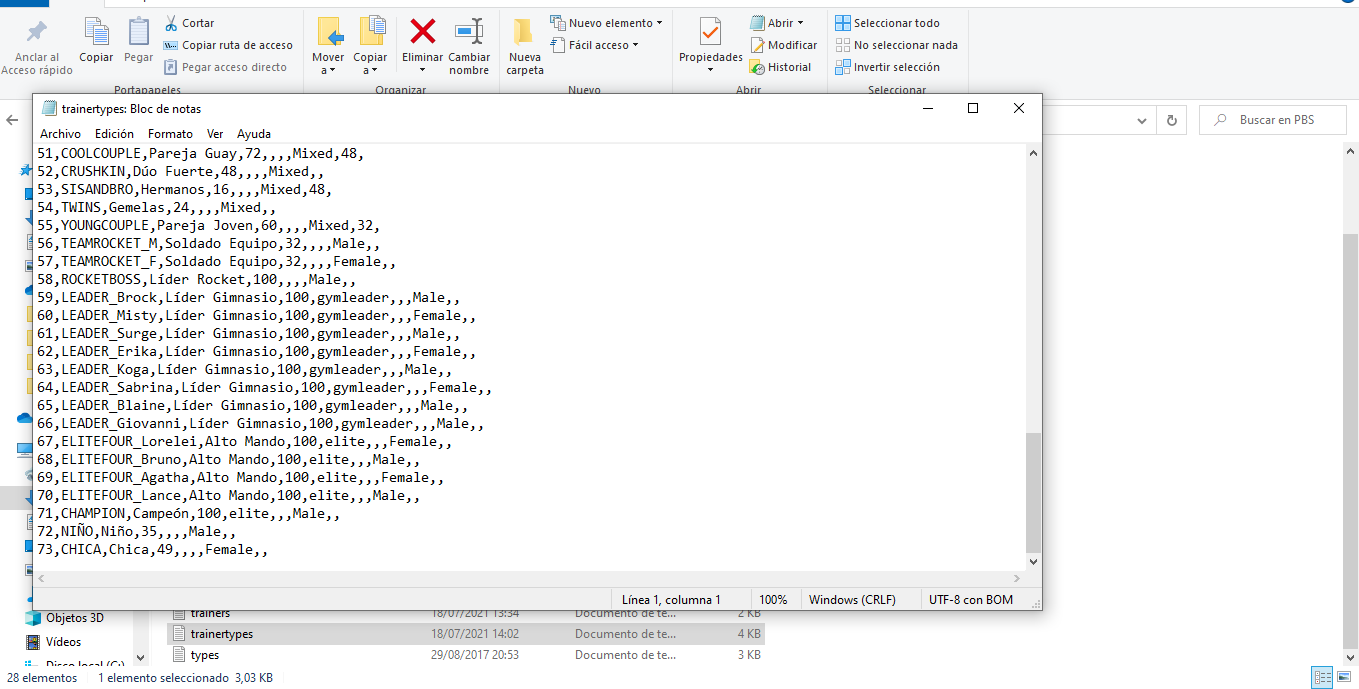
Task: Click the Anclar al Acceso rápido icon
Action: 37,32
